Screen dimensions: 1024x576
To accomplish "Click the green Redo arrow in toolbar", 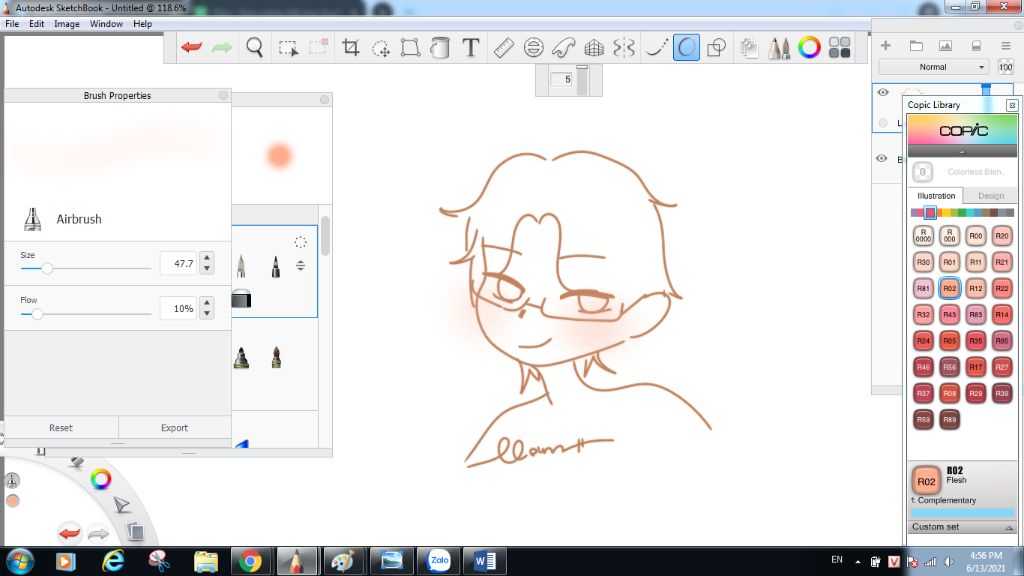I will 222,47.
